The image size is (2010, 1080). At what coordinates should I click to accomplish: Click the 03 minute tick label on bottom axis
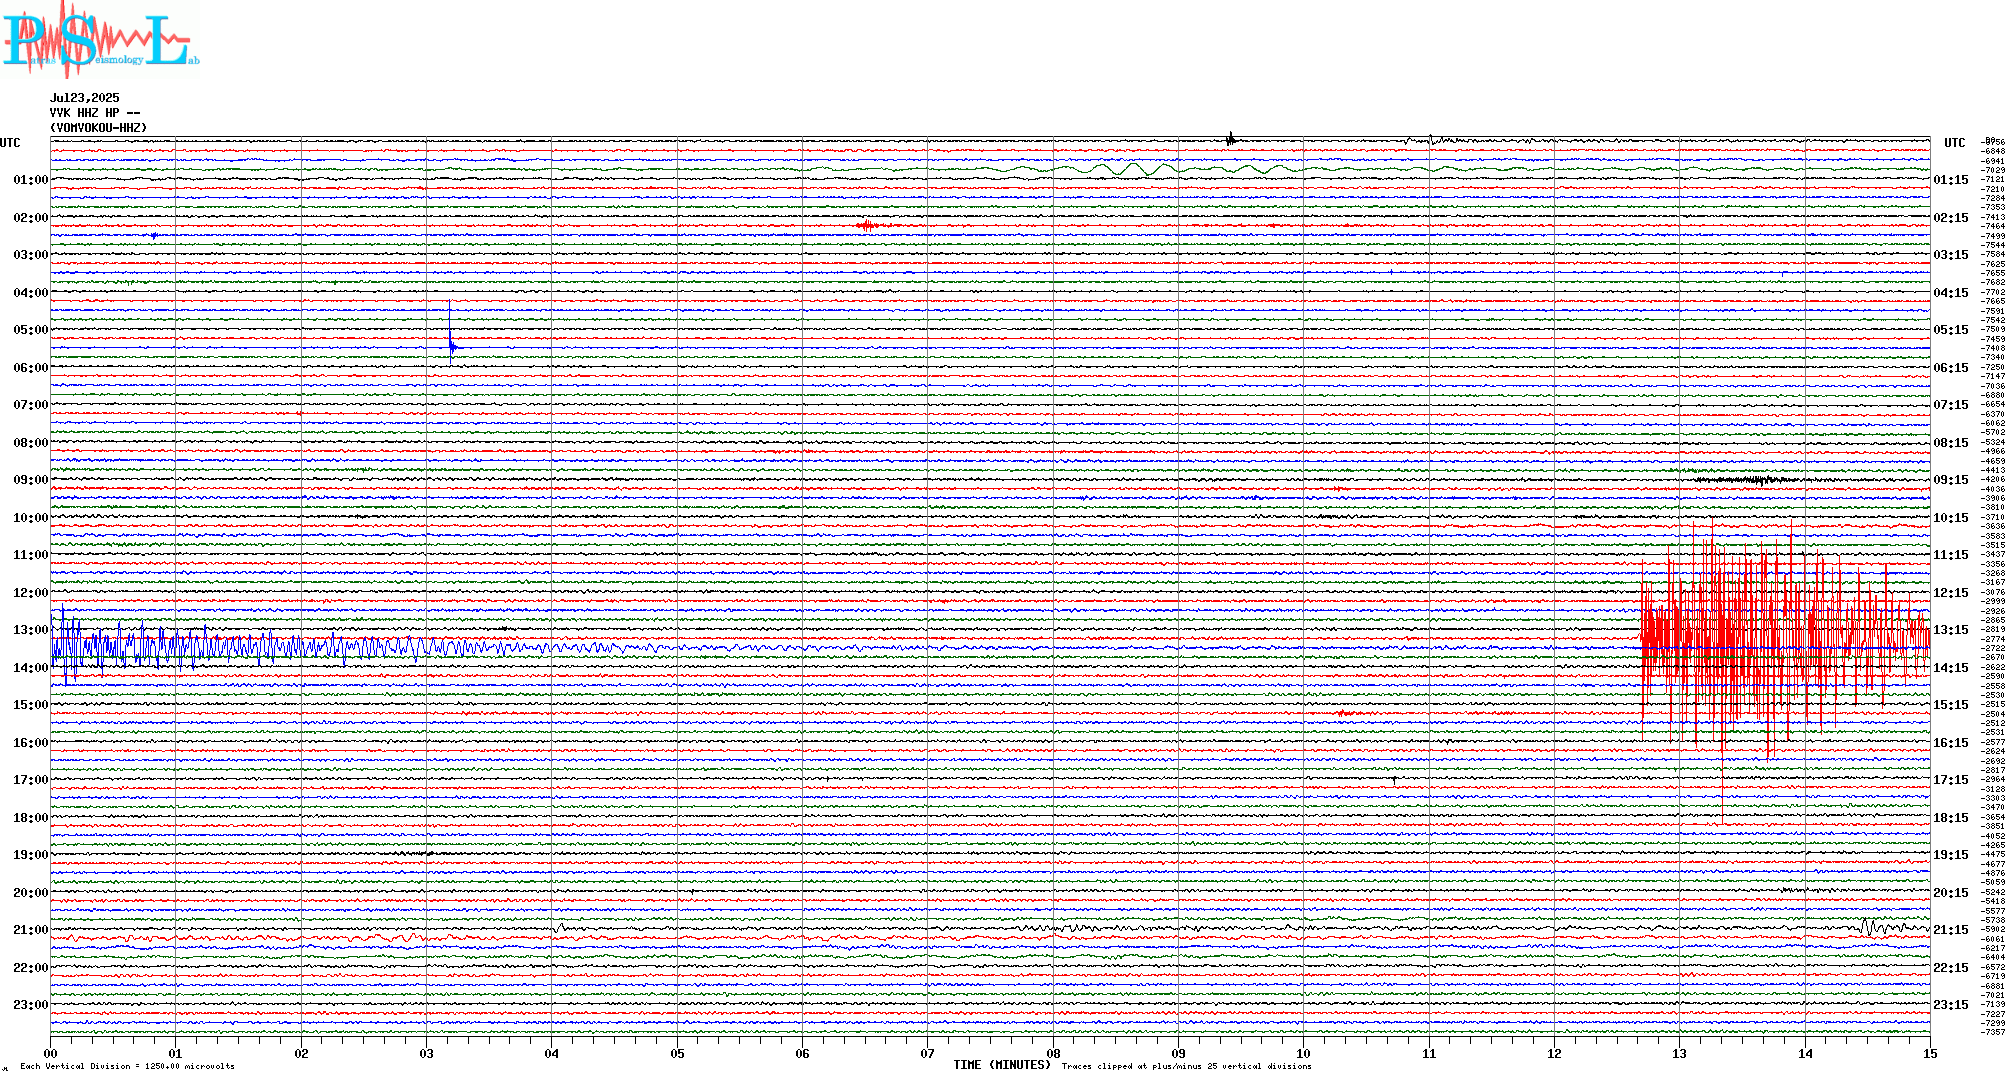point(426,1053)
